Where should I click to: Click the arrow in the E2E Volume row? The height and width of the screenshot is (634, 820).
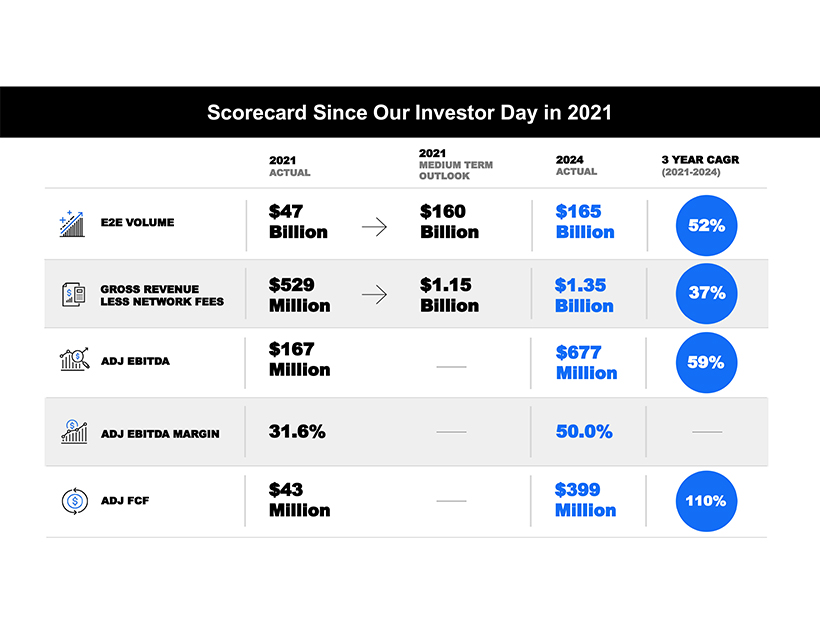point(374,227)
